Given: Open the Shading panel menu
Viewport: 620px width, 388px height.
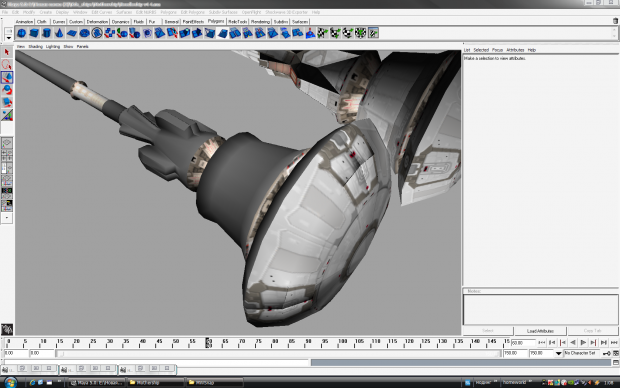Looking at the screenshot, I should [35, 47].
